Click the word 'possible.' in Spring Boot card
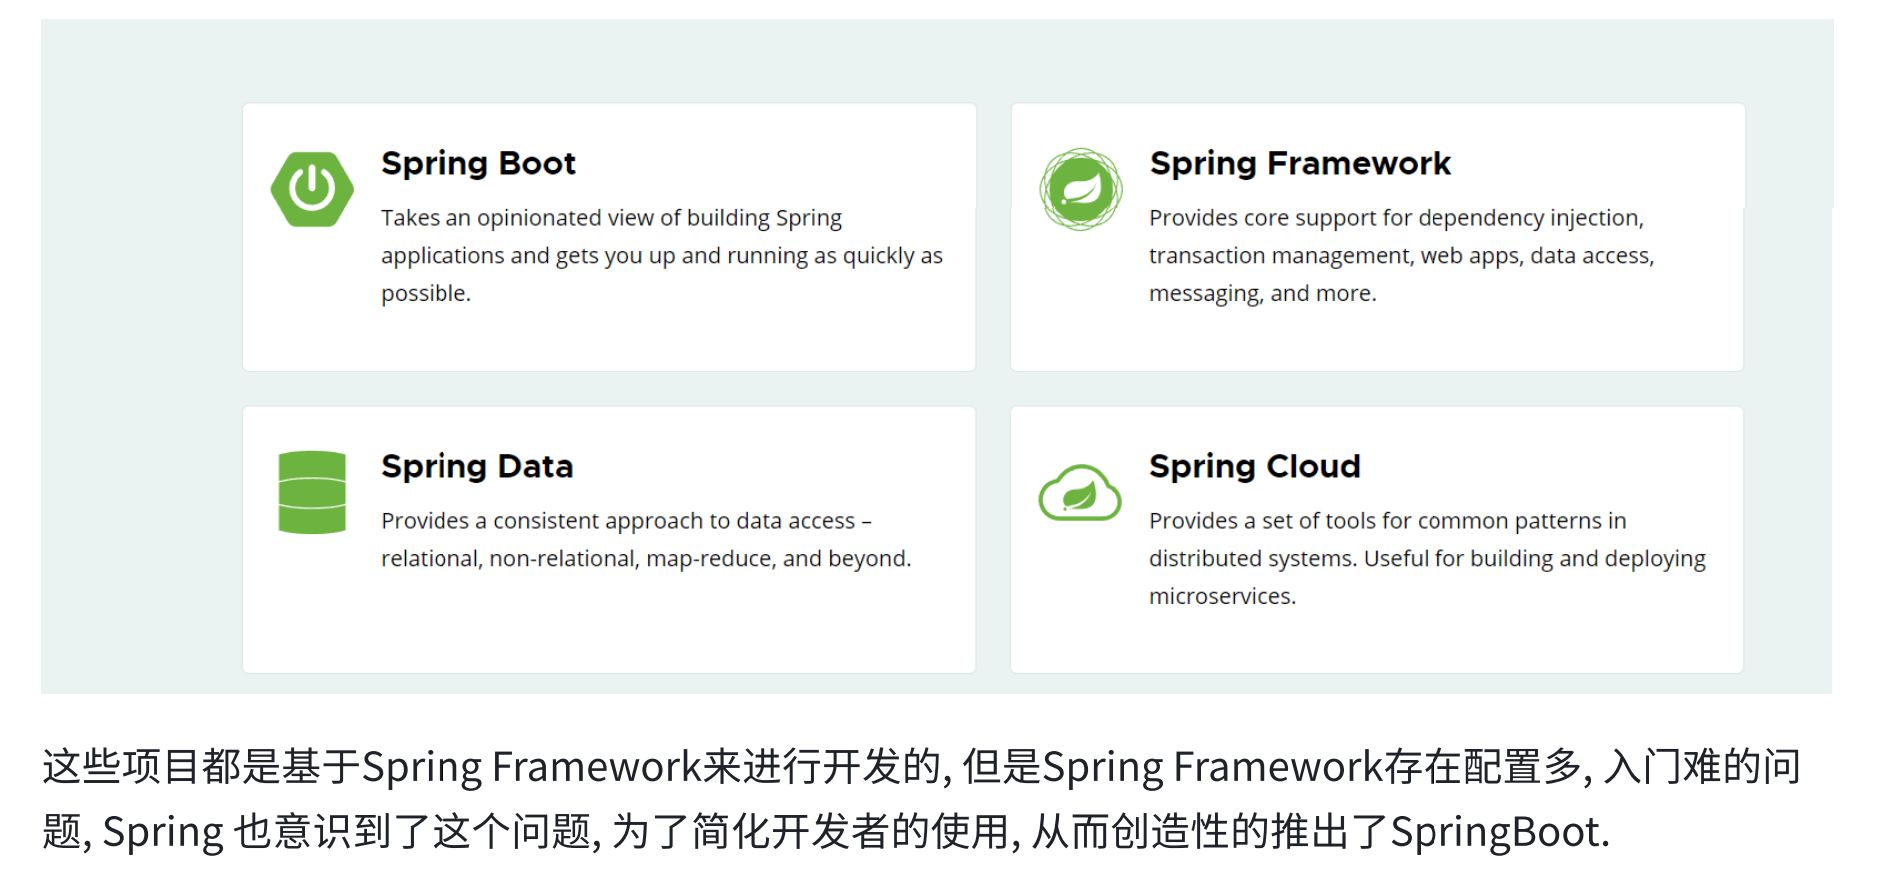 (426, 294)
